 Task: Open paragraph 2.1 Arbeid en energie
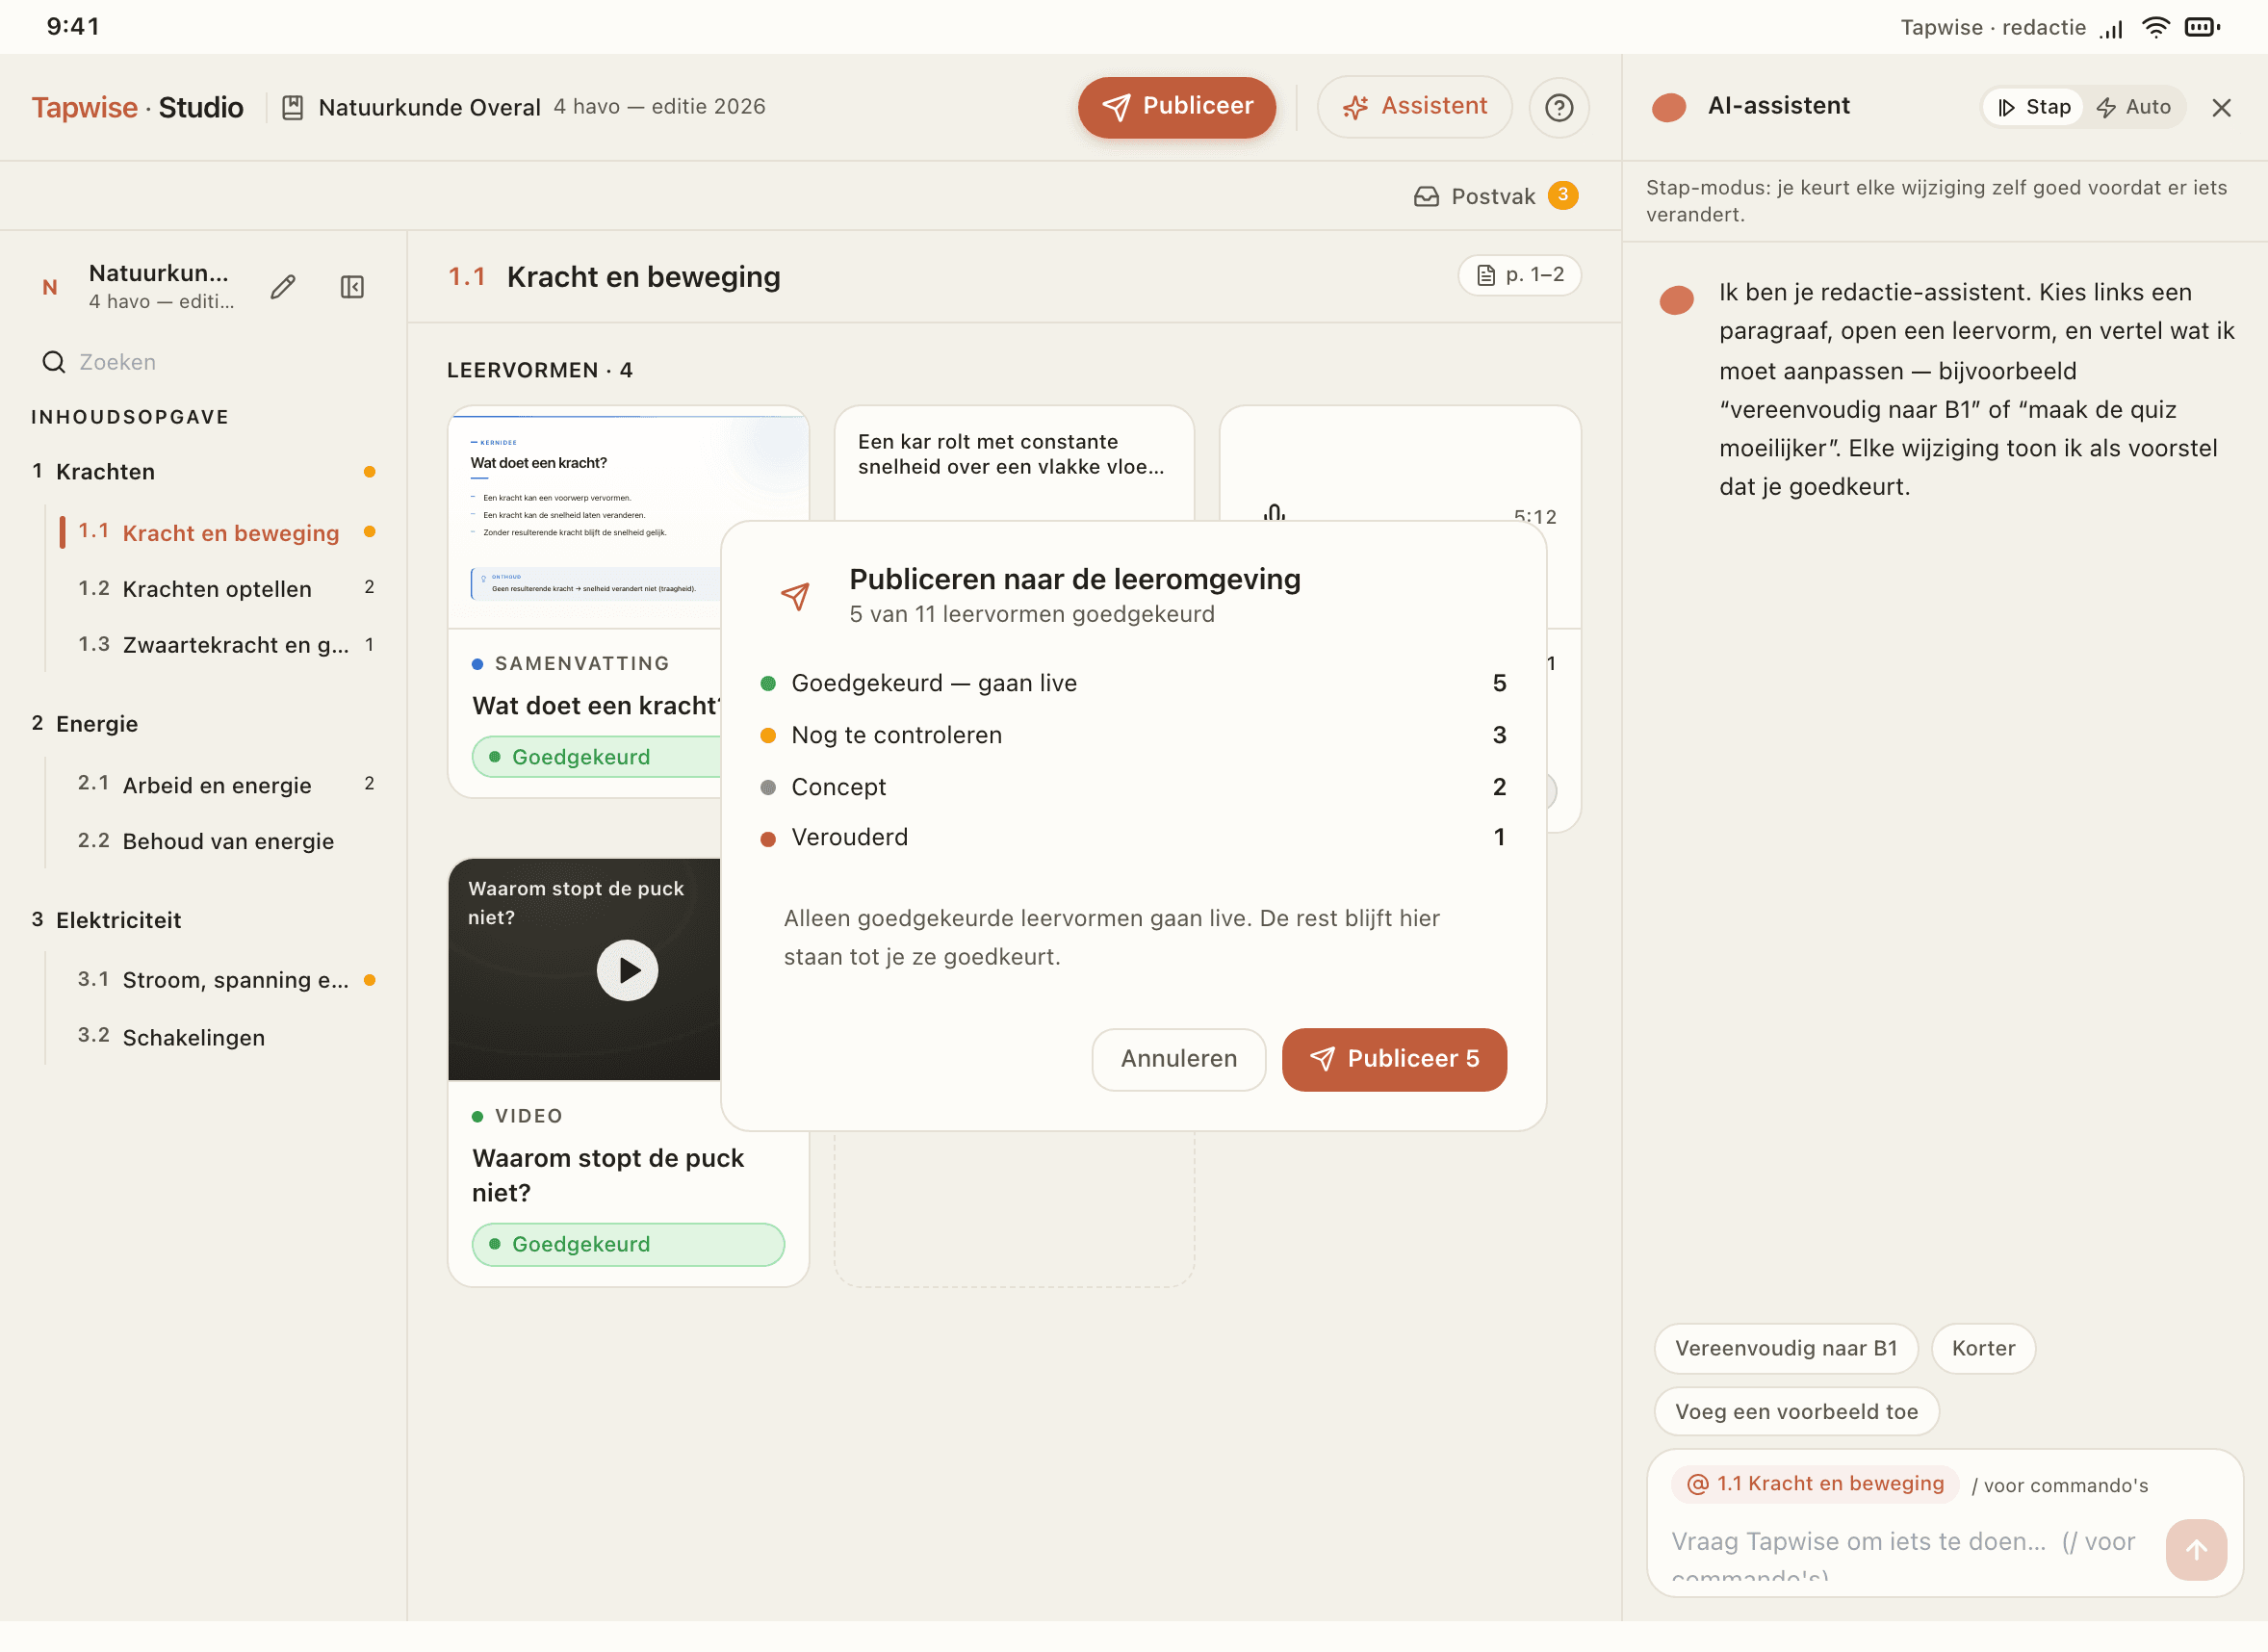tap(217, 785)
